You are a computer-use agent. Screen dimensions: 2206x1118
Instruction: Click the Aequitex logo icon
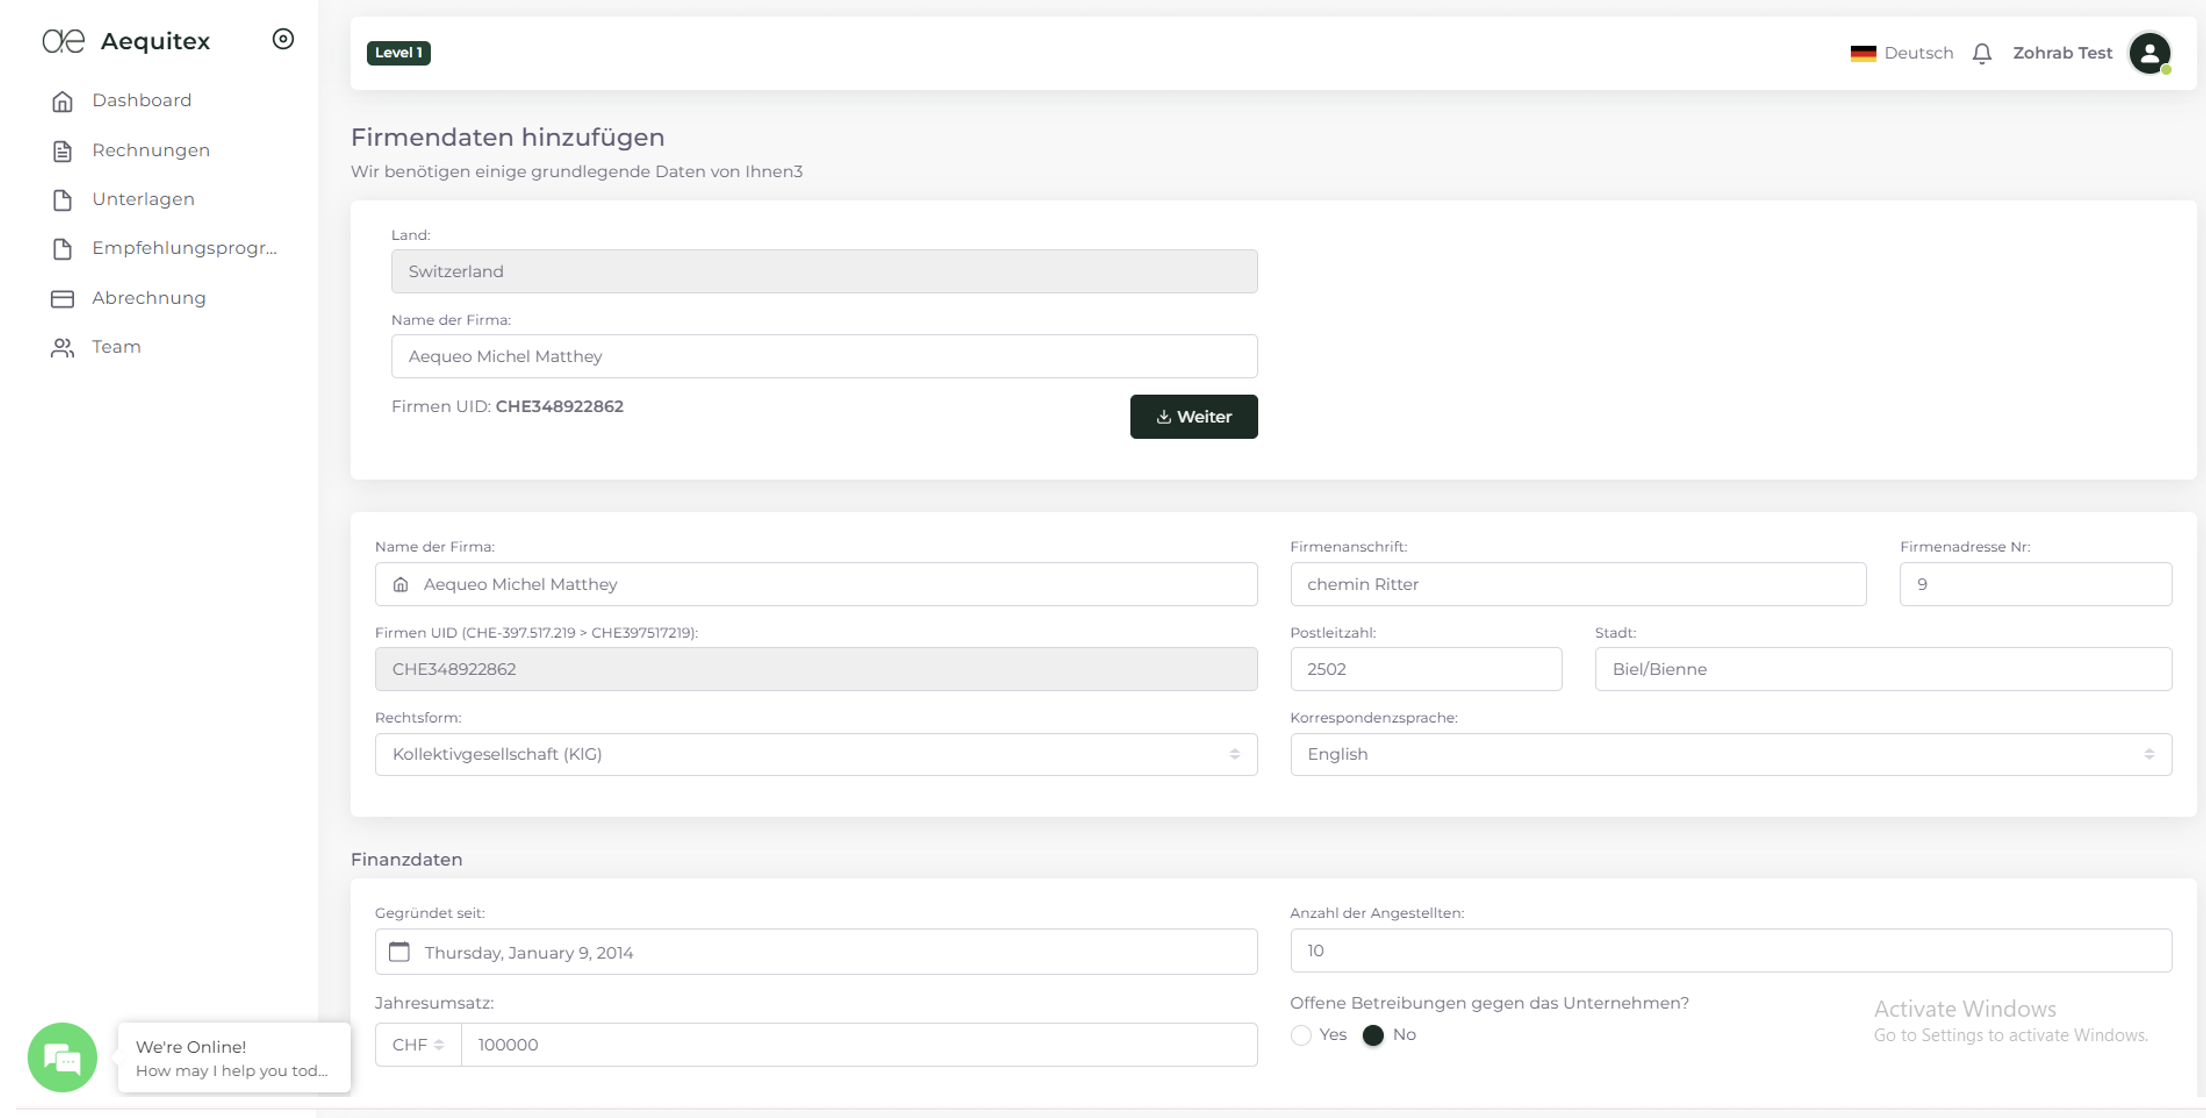pyautogui.click(x=63, y=41)
